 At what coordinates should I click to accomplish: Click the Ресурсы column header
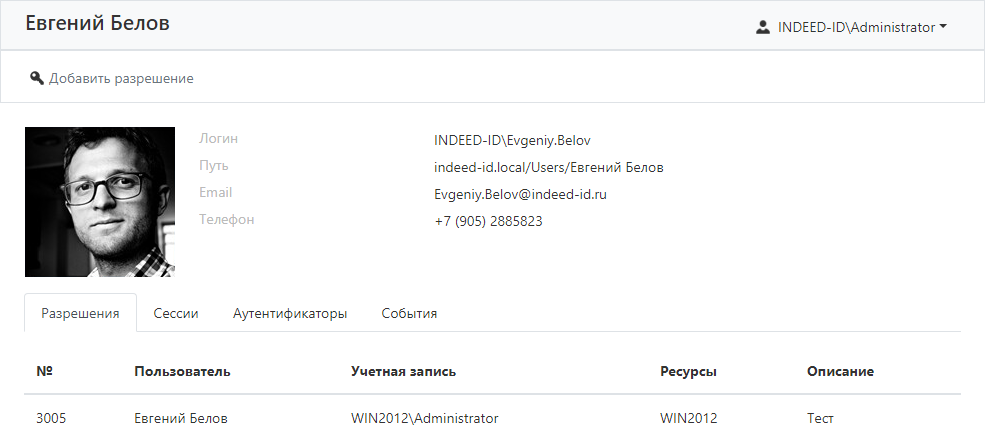[x=688, y=371]
